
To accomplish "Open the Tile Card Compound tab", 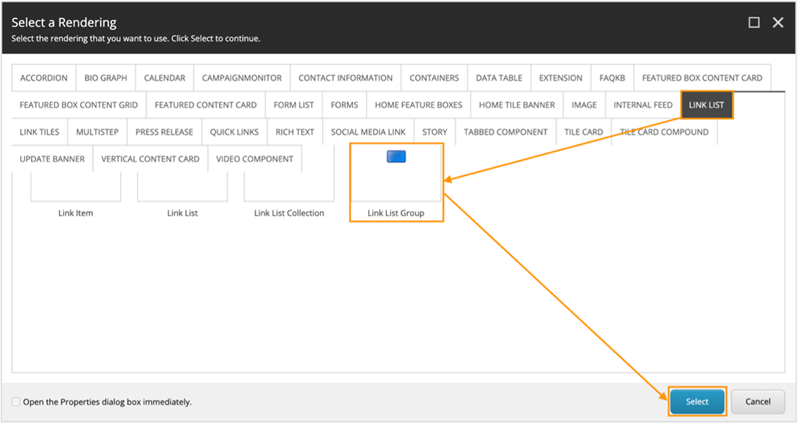I will click(664, 132).
